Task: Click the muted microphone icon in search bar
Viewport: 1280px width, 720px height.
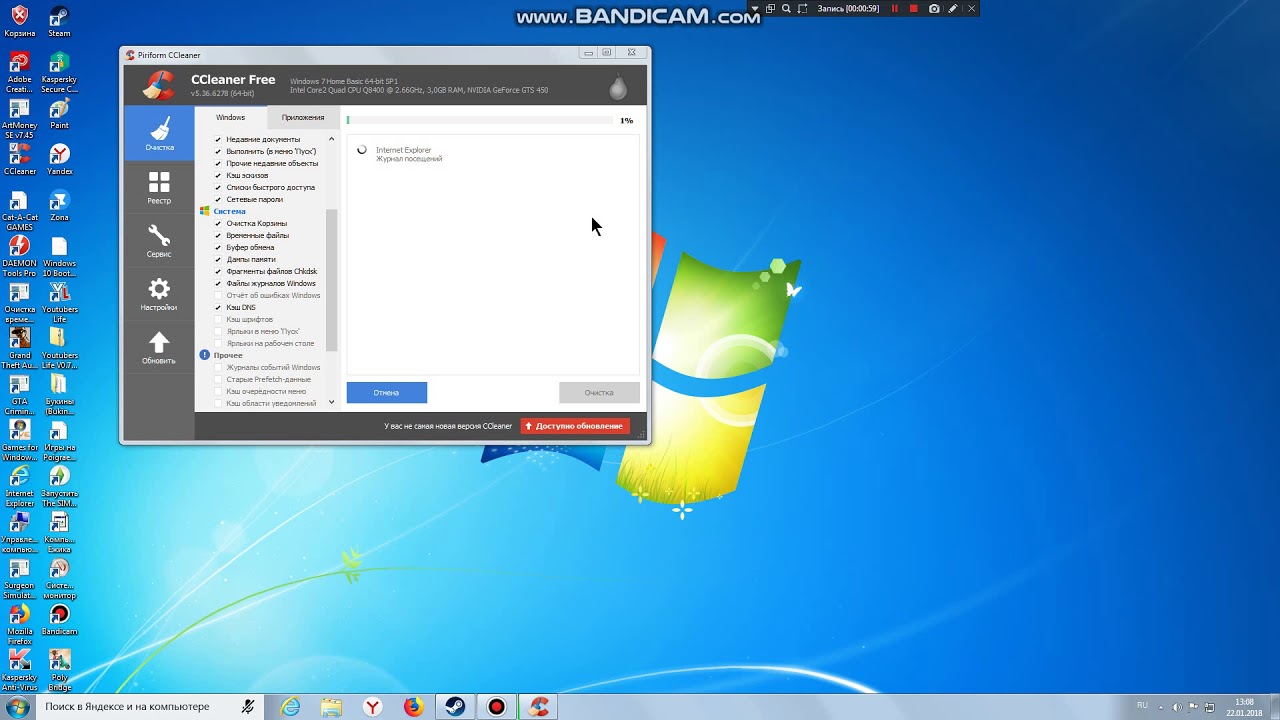Action: click(248, 707)
